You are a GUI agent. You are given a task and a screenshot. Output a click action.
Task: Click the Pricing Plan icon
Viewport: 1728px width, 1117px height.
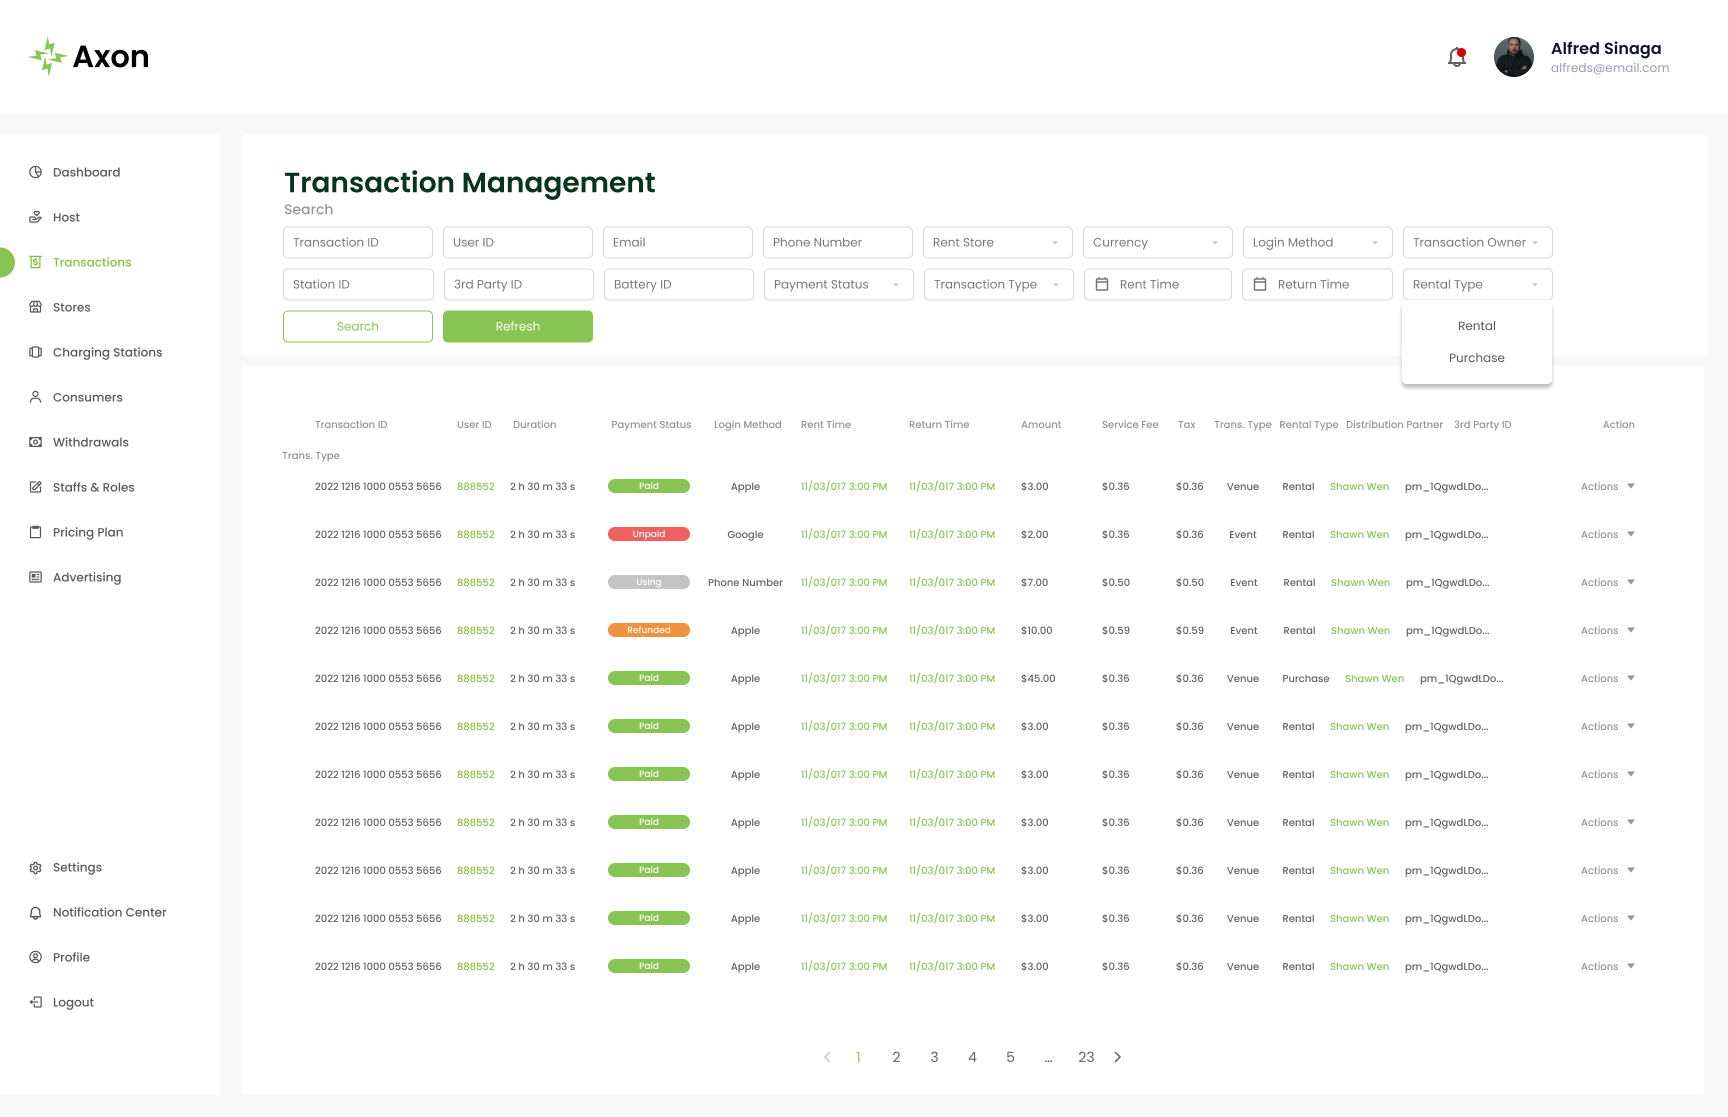tap(35, 532)
